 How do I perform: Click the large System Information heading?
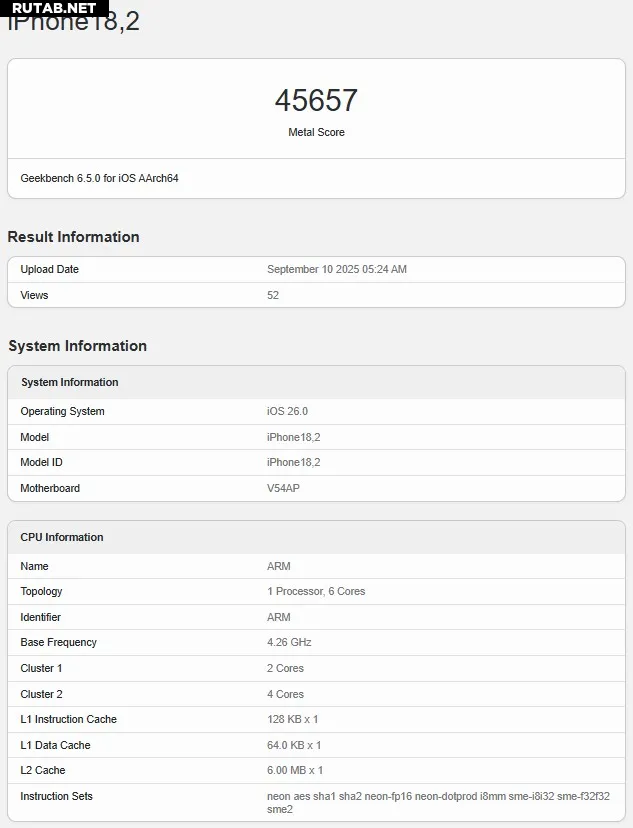click(78, 346)
